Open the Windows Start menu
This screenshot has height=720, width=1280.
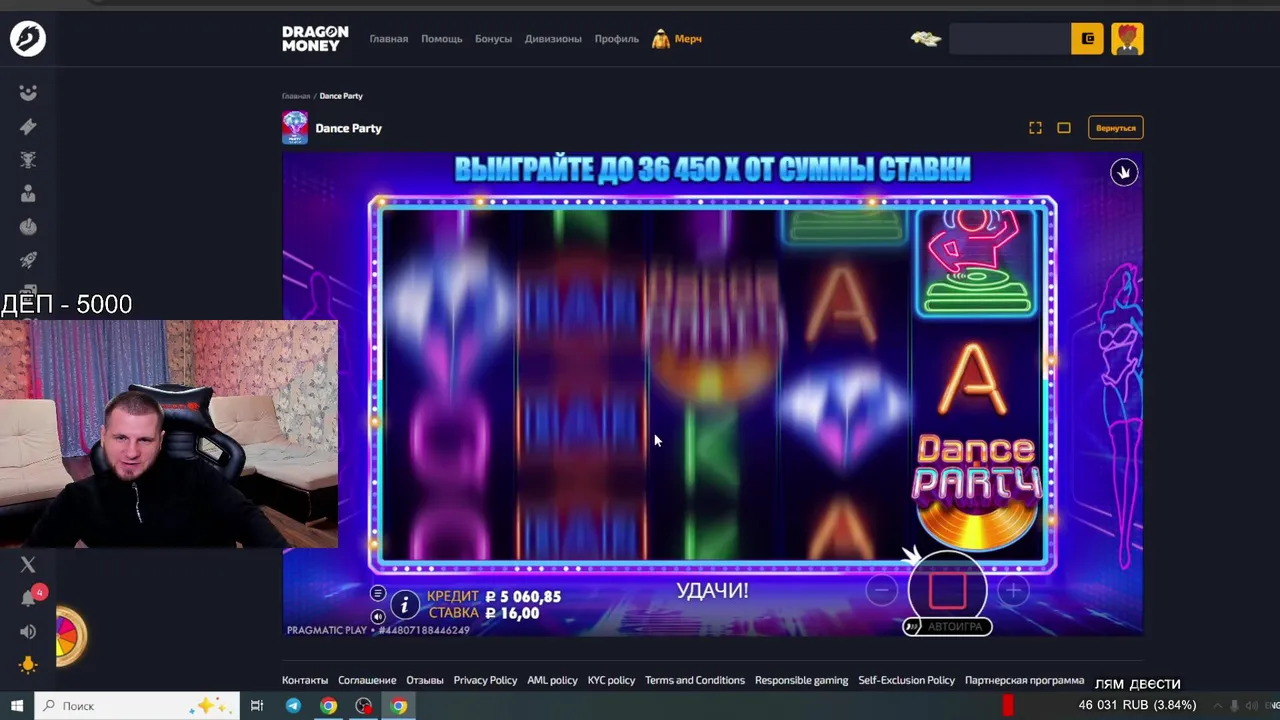coord(17,706)
